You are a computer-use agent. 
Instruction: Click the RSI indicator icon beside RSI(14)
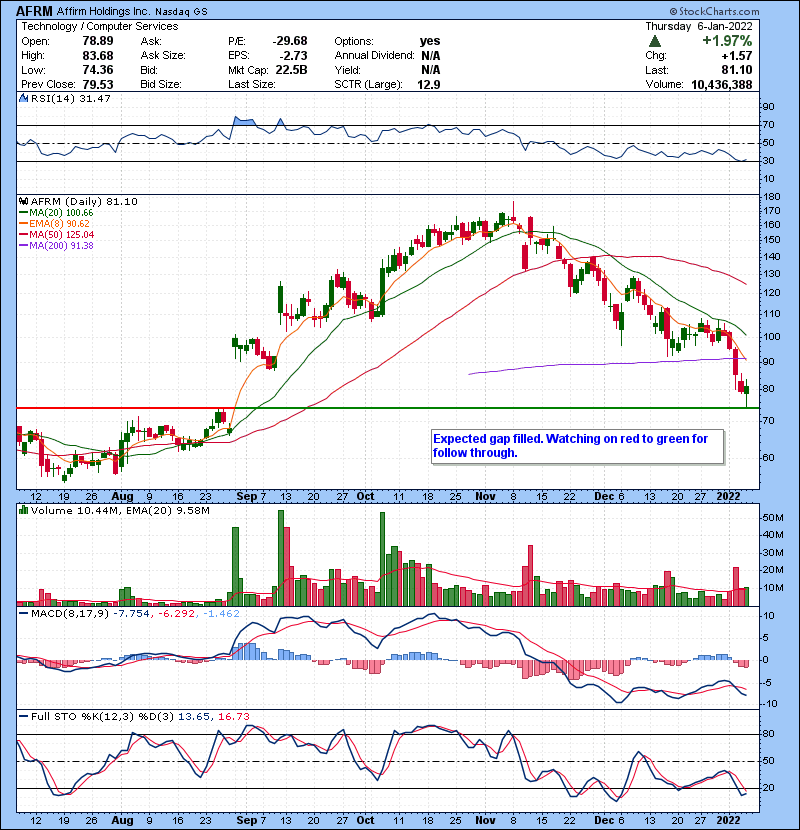(x=23, y=98)
